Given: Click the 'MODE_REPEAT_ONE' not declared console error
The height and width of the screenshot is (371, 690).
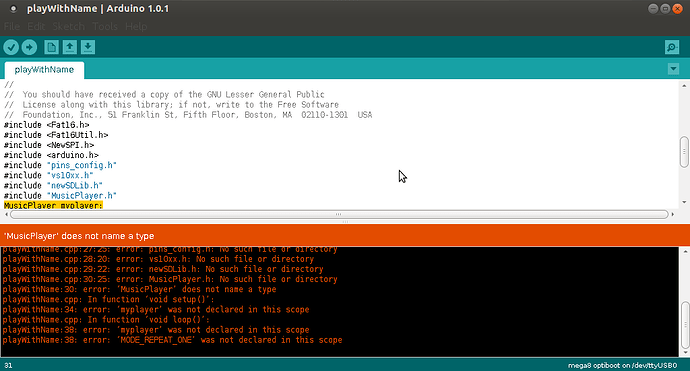Looking at the screenshot, I should [x=172, y=340].
